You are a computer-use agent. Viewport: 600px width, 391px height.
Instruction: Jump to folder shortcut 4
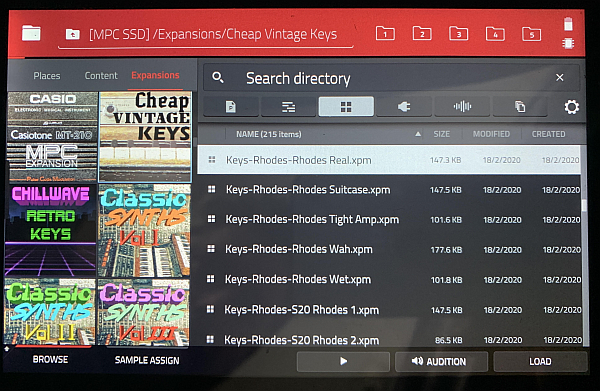tap(495, 34)
